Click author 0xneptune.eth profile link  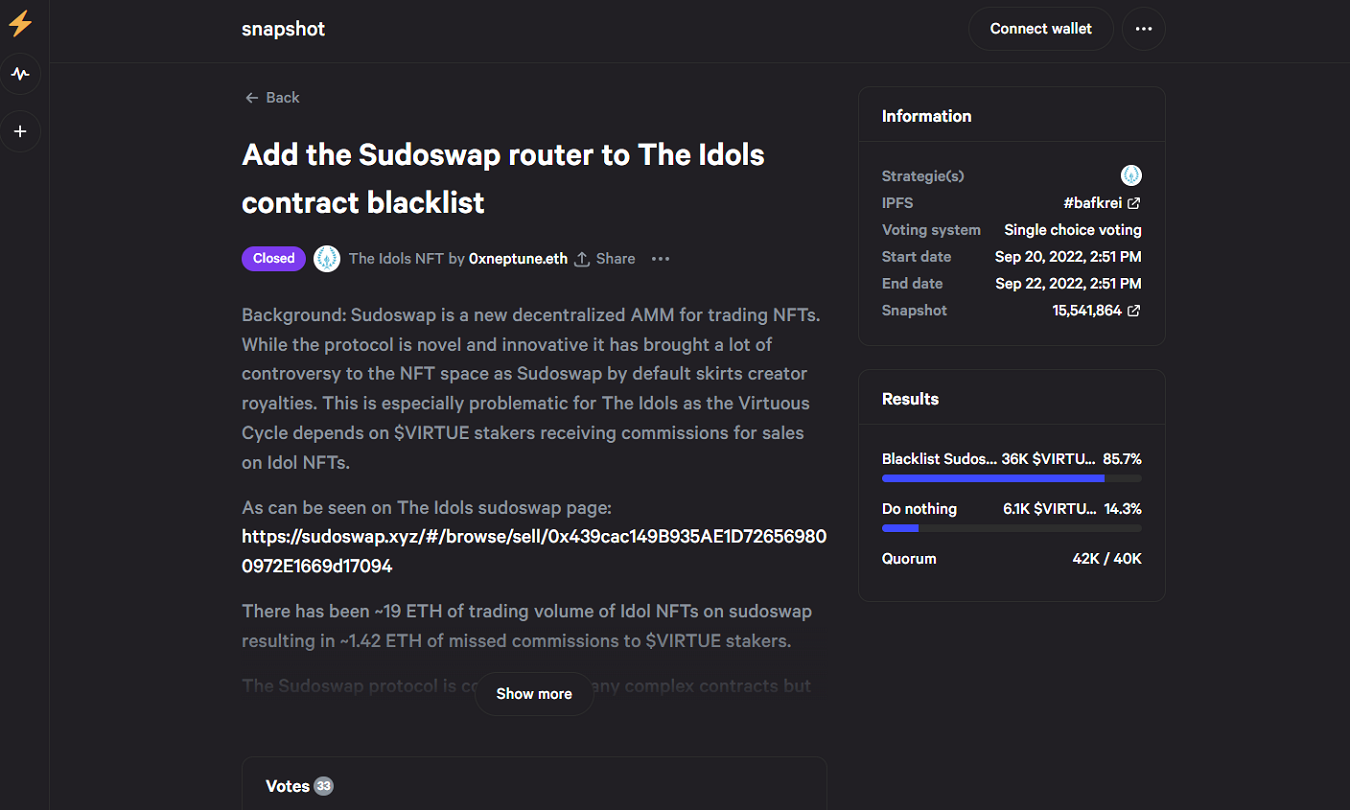tap(518, 259)
